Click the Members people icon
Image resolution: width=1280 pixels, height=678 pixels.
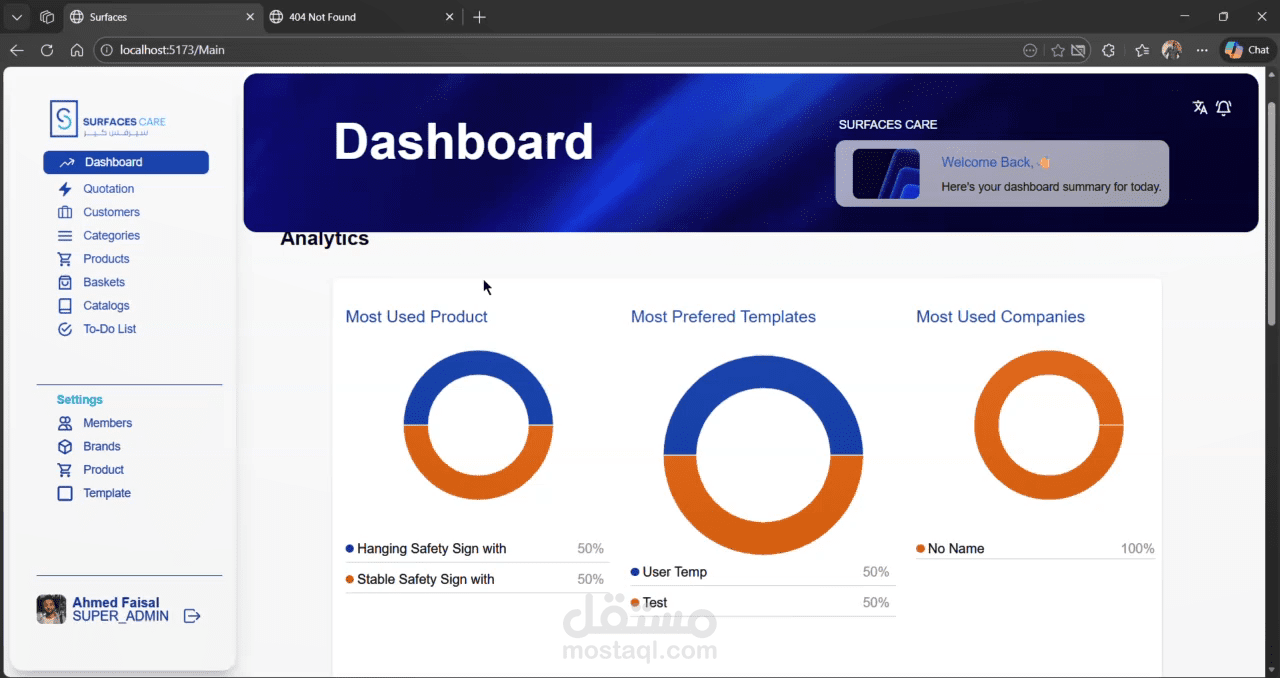tap(65, 423)
